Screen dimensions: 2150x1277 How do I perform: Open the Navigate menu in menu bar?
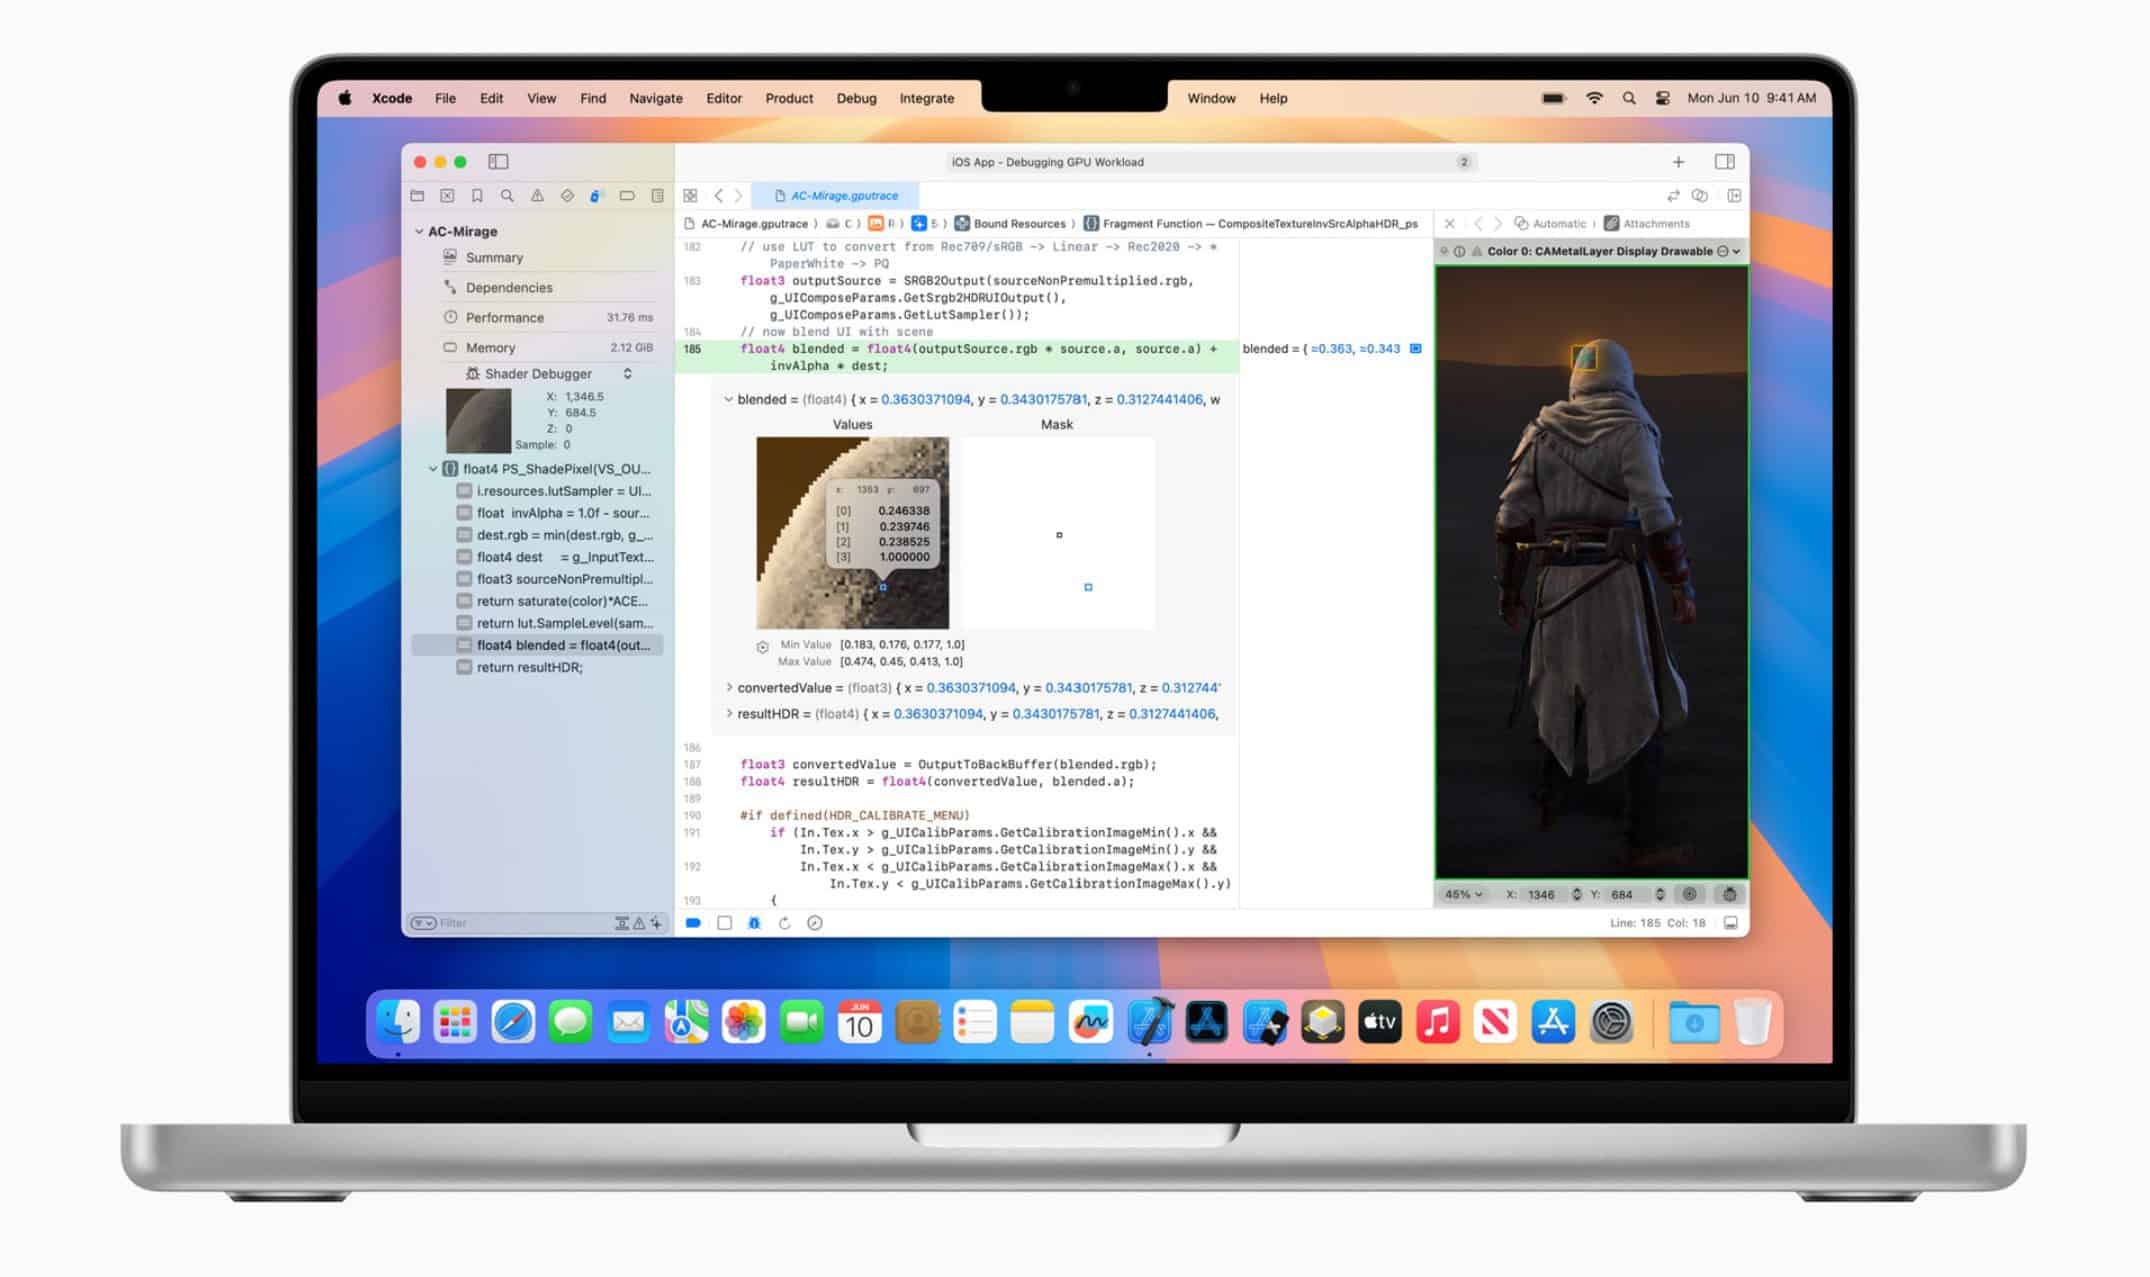[x=656, y=99]
